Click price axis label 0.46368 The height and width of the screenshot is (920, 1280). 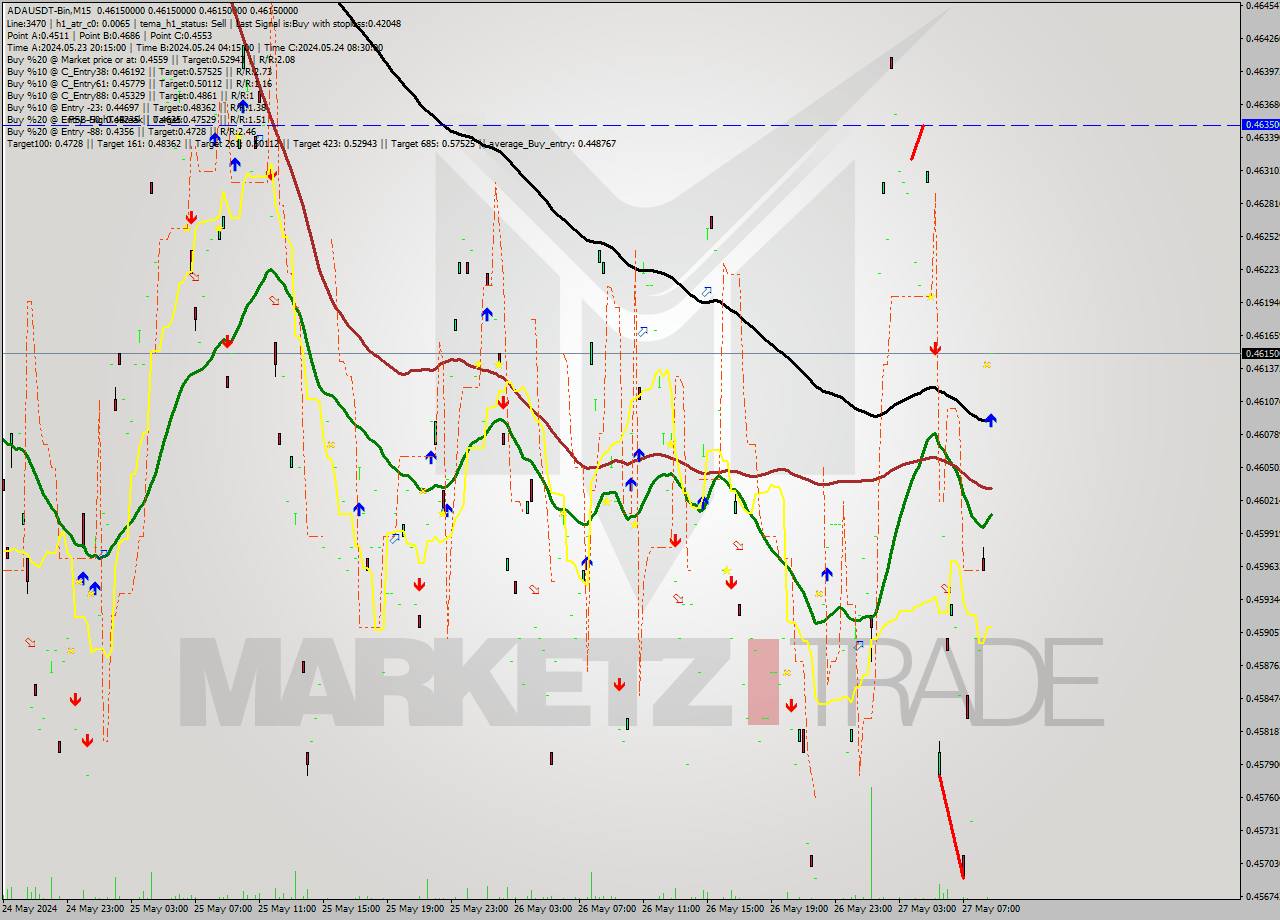pos(1261,104)
